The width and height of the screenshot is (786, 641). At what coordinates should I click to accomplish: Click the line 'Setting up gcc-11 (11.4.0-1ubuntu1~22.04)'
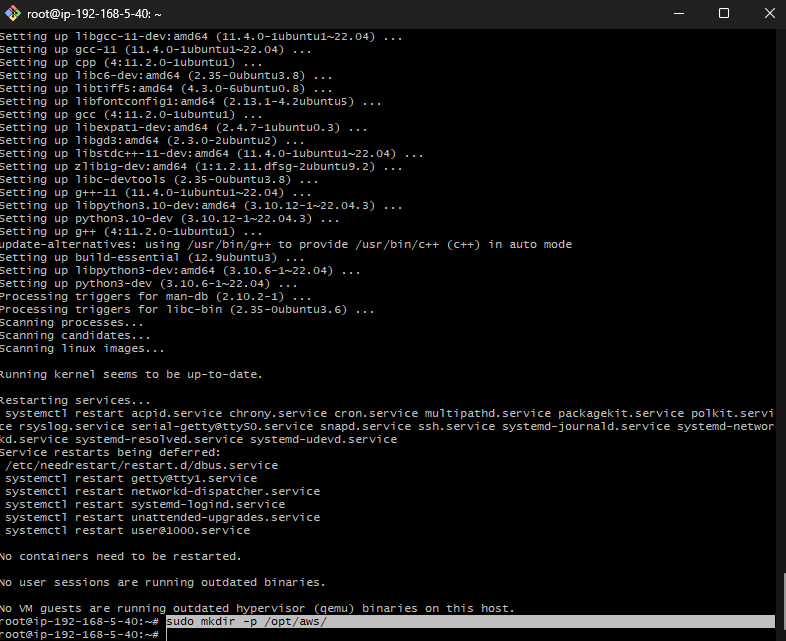(155, 50)
